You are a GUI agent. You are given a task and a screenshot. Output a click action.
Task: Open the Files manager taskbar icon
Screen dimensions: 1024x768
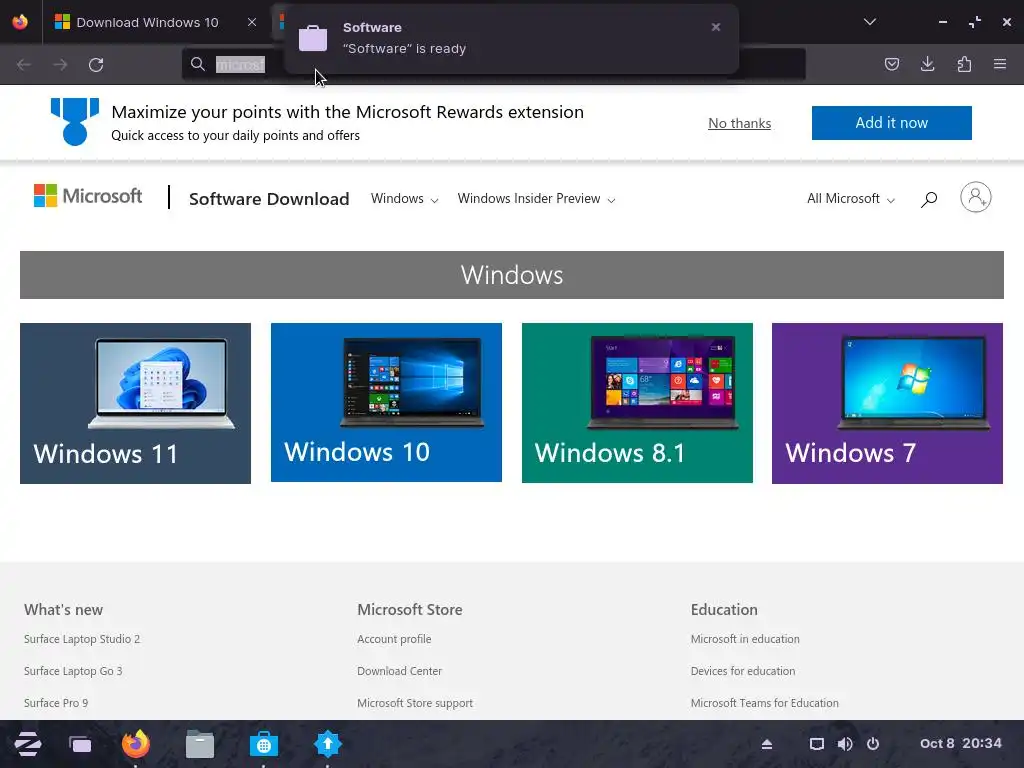(200, 744)
